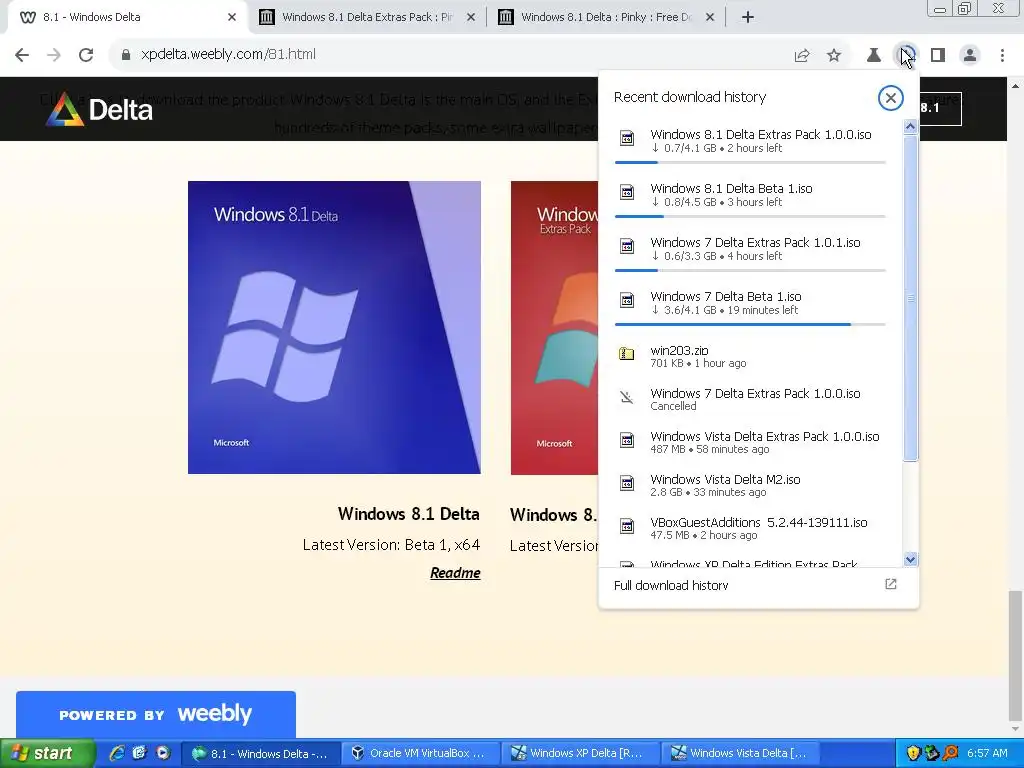Click ISO icon of Windows 7 Delta Beta 1 download

tap(627, 300)
